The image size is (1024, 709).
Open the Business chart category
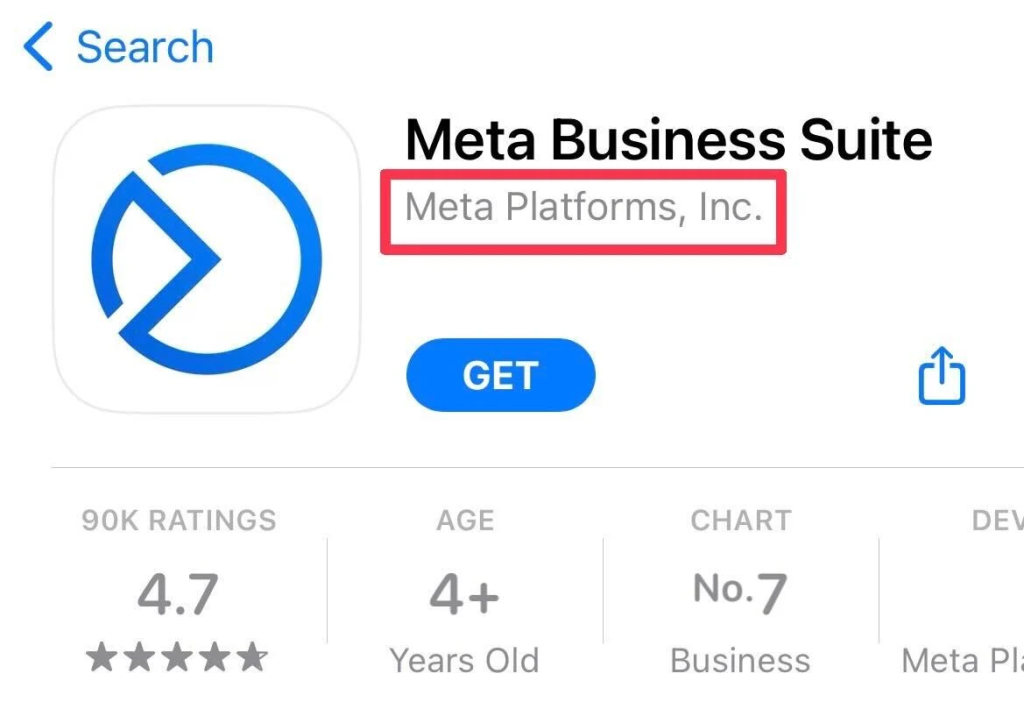(740, 660)
